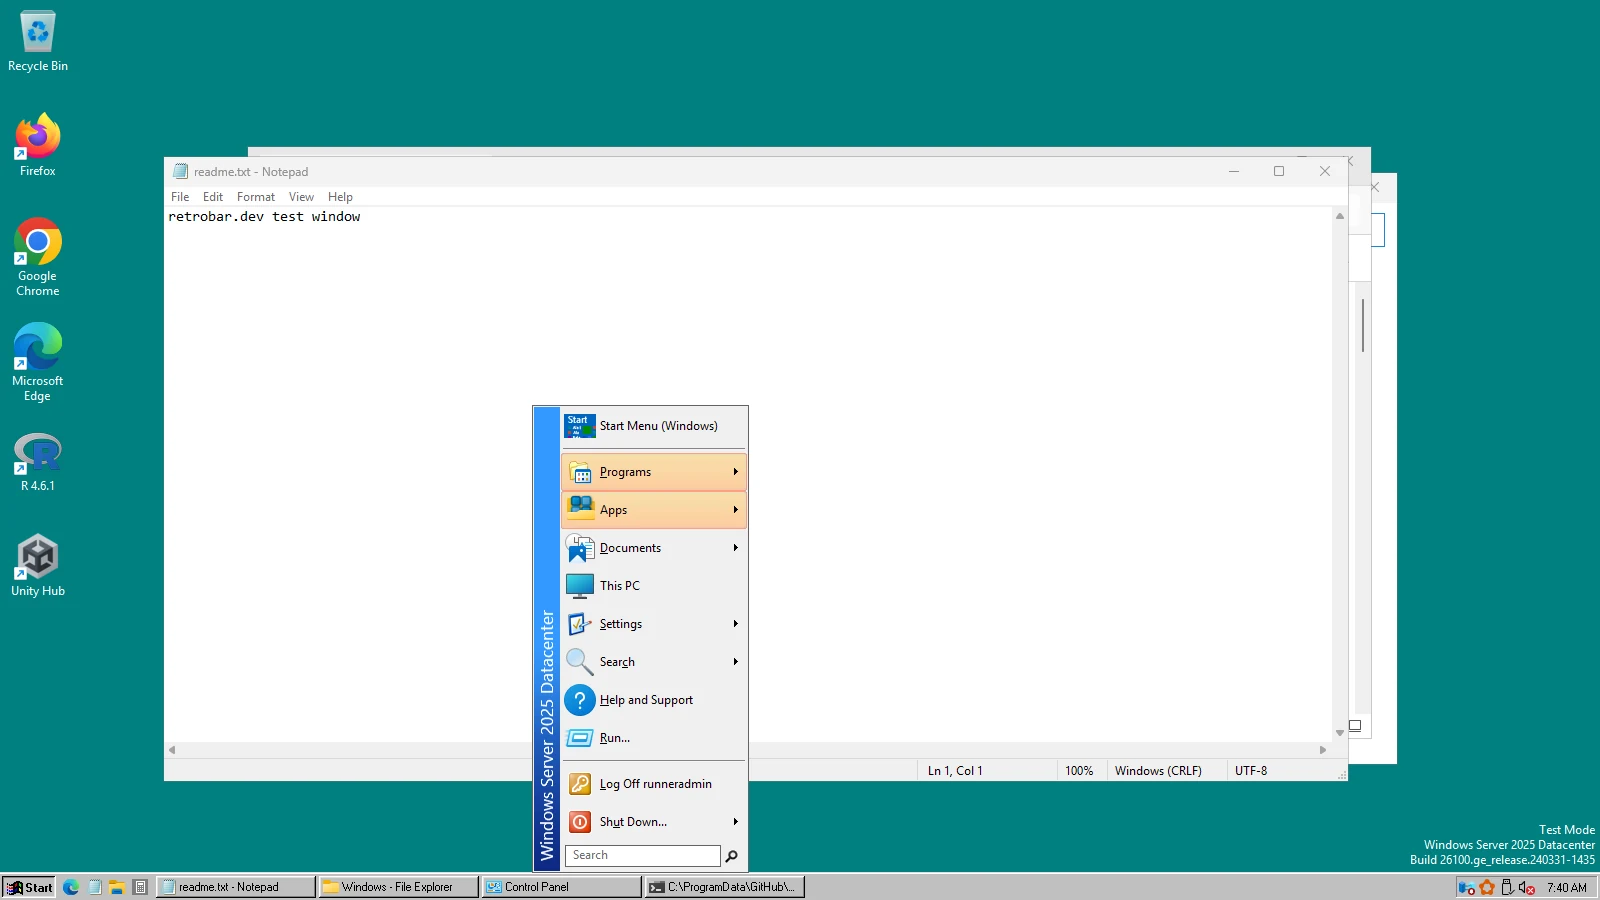This screenshot has height=900, width=1600.
Task: Click Log Off runneradmin
Action: [654, 784]
